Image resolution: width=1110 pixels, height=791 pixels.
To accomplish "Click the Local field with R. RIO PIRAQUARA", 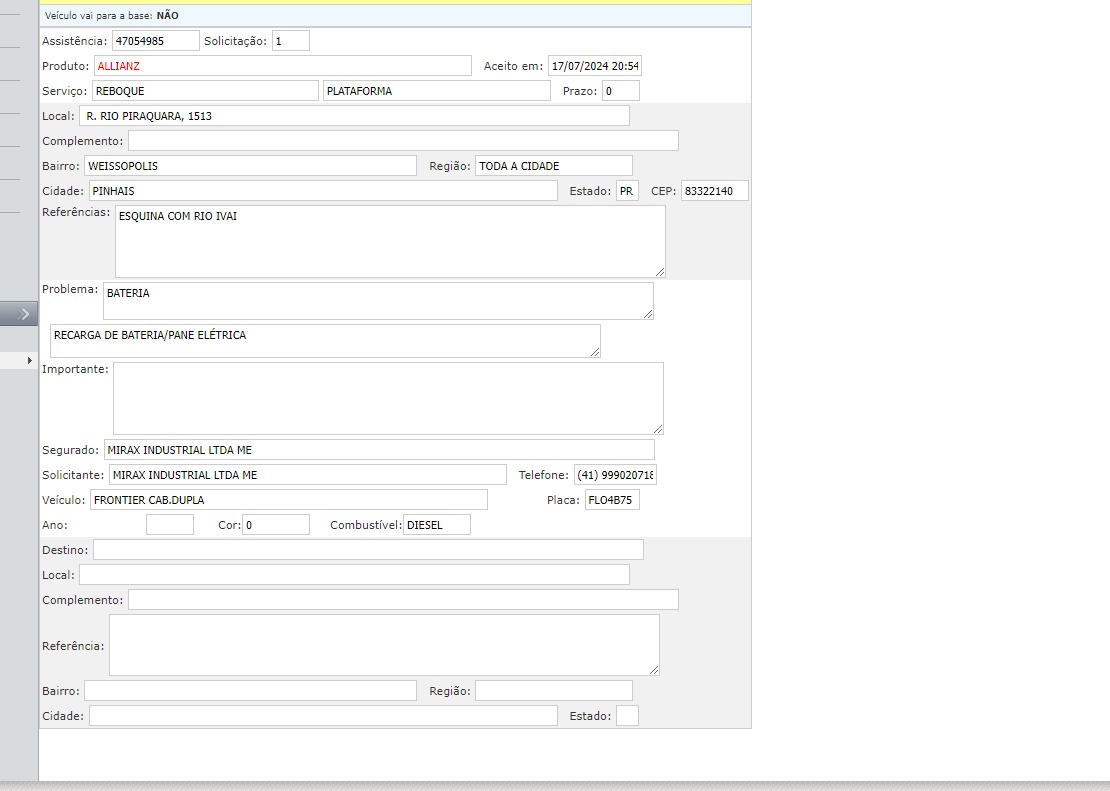I will click(x=354, y=116).
